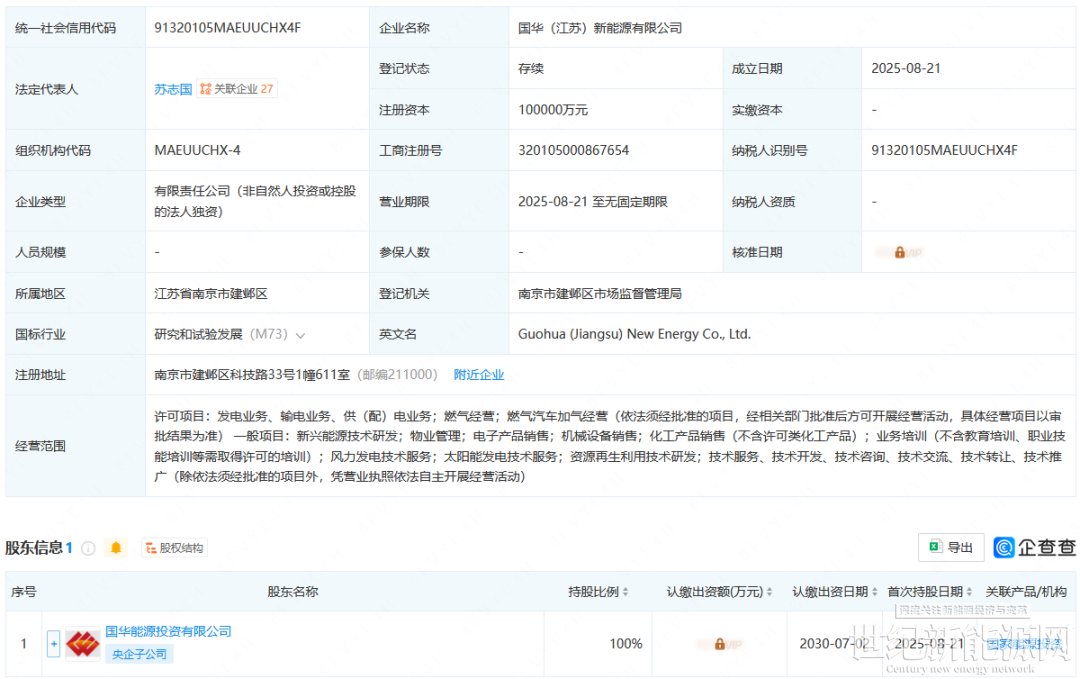
Task: Open 国华能源投资有限公司 shareholder link
Action: (x=168, y=632)
